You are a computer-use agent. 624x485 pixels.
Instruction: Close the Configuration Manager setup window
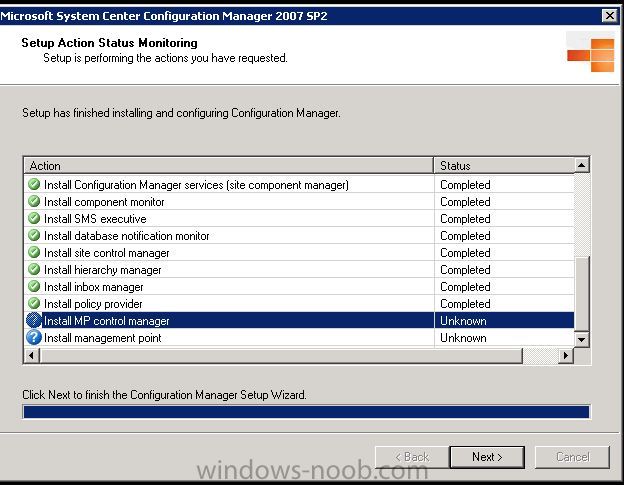point(610,16)
